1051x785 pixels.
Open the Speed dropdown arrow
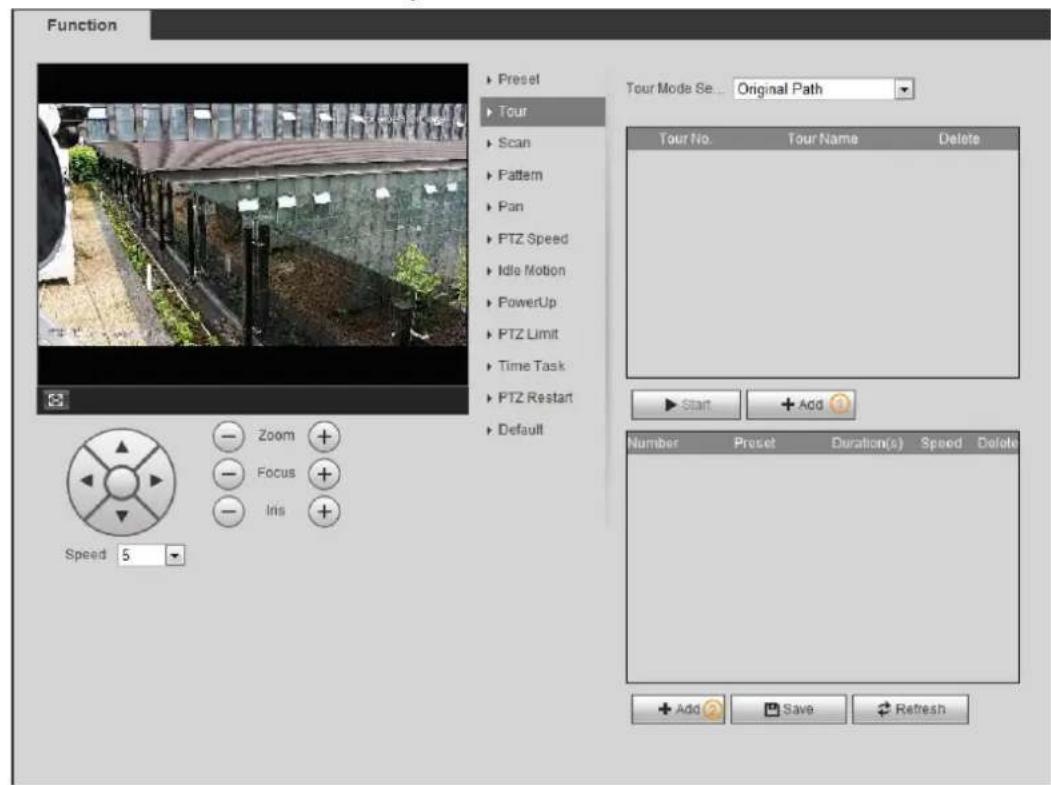(175, 555)
